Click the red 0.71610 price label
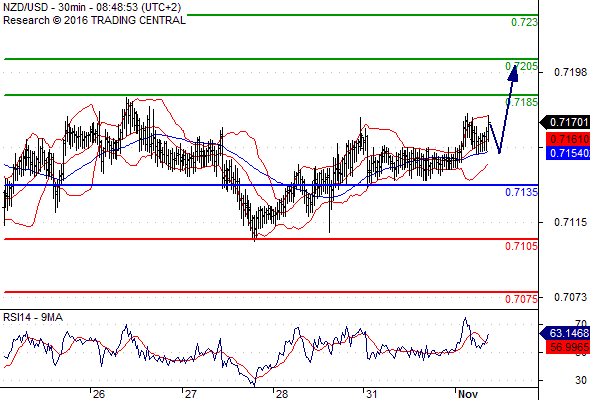The width and height of the screenshot is (590, 400). coord(568,139)
